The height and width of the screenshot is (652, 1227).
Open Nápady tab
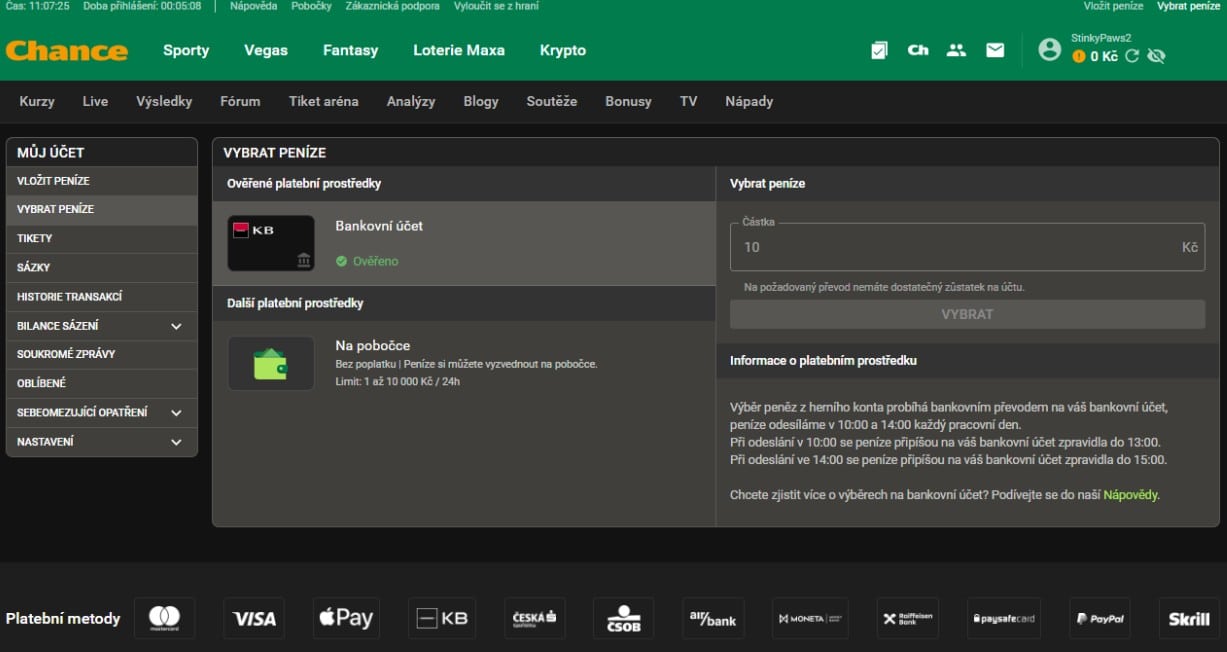tap(749, 101)
